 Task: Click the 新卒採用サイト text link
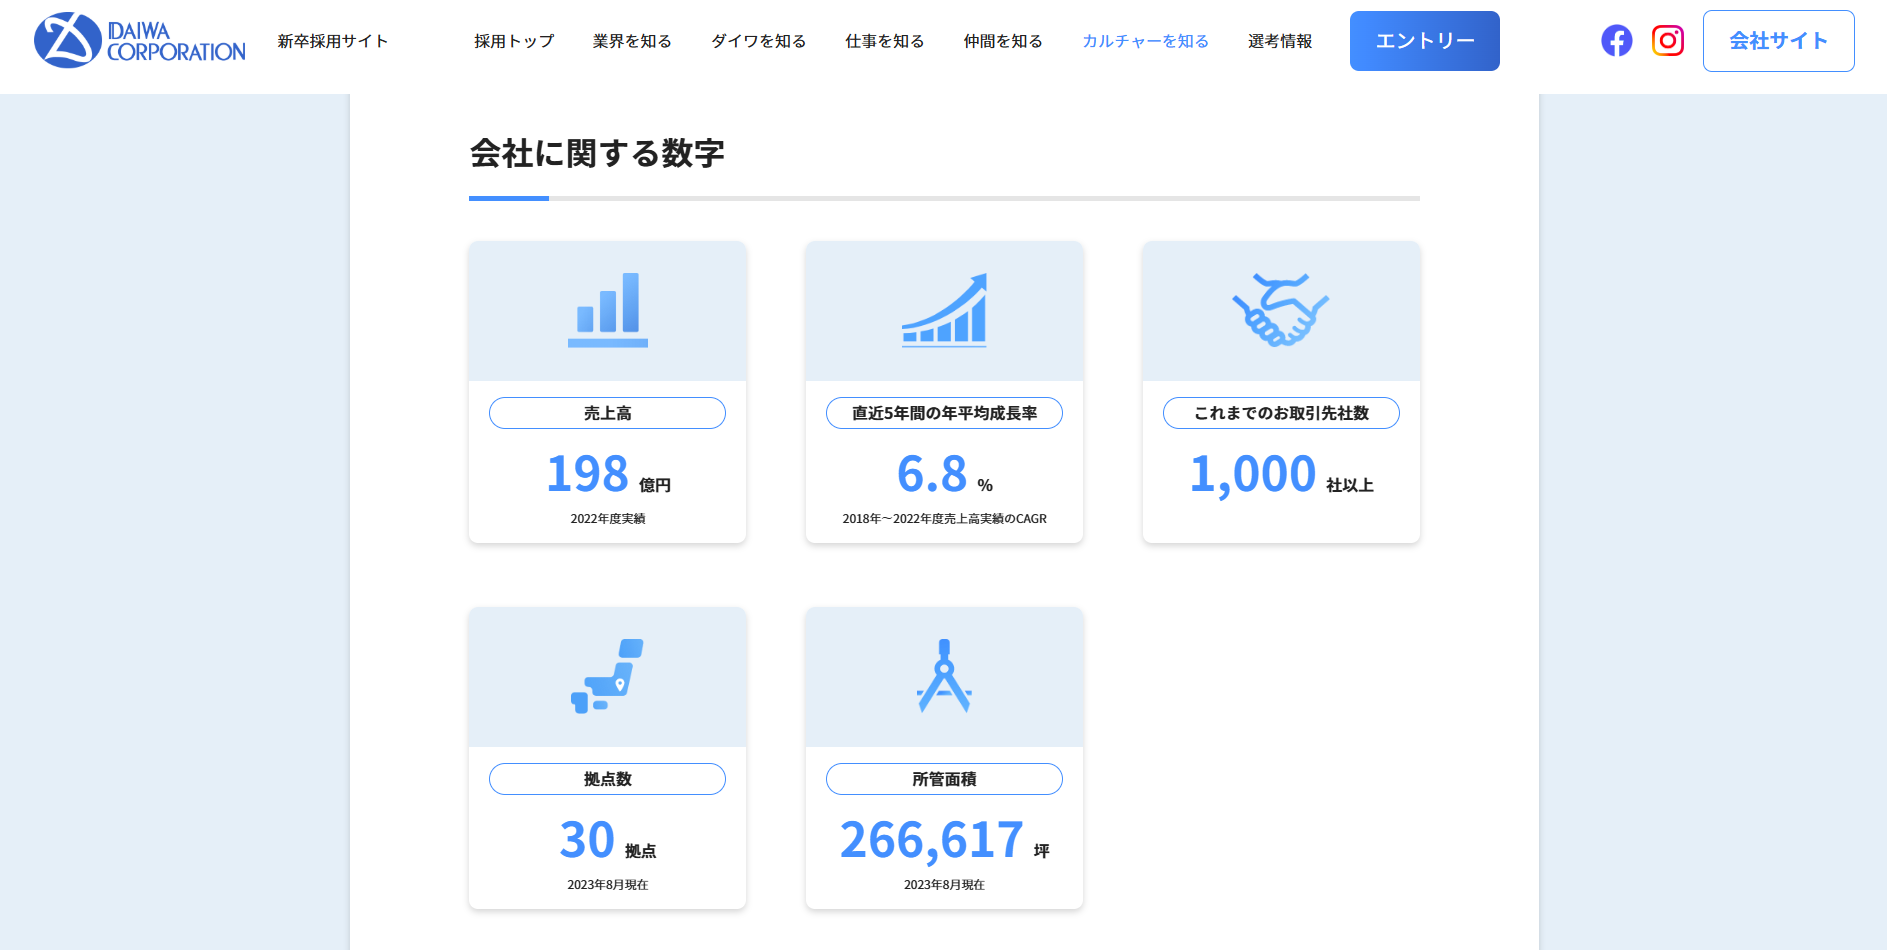[x=333, y=41]
